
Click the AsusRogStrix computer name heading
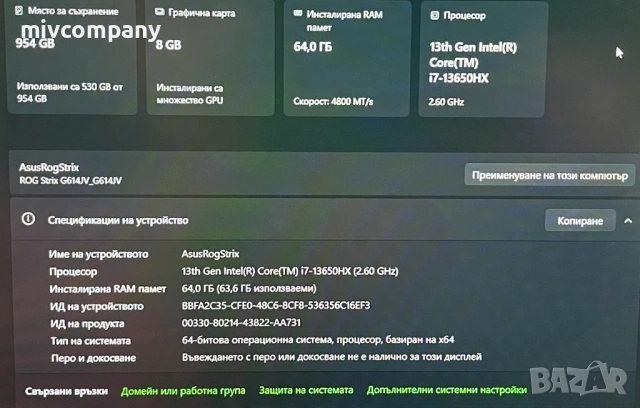tap(49, 167)
